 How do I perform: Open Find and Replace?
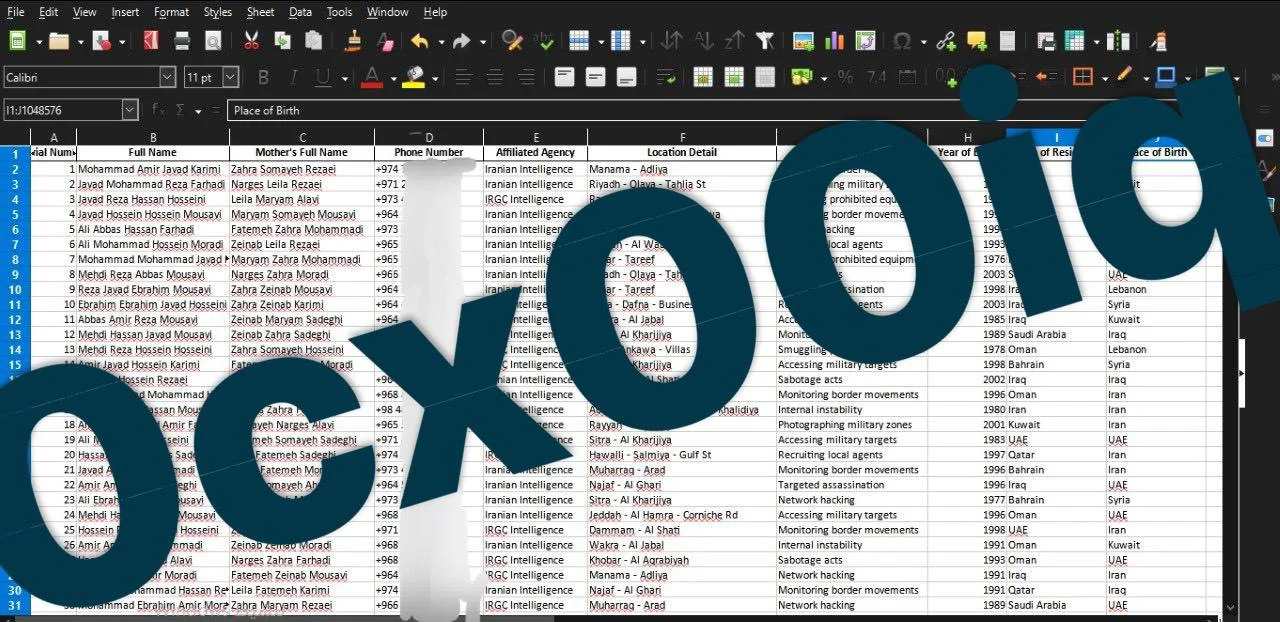512,41
